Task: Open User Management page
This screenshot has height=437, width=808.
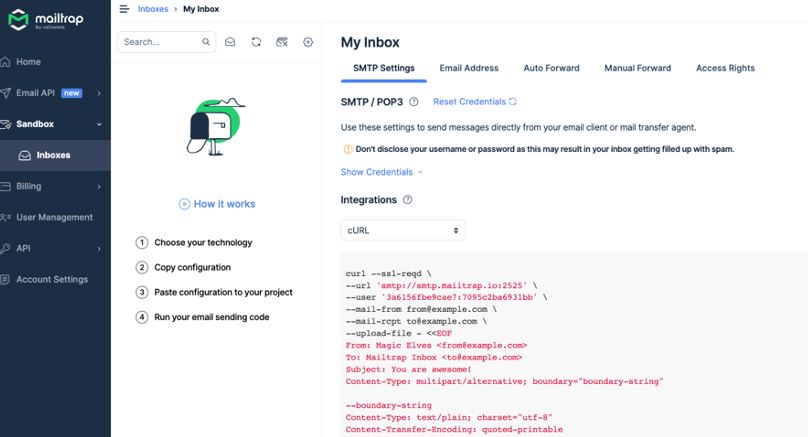Action: (x=55, y=217)
